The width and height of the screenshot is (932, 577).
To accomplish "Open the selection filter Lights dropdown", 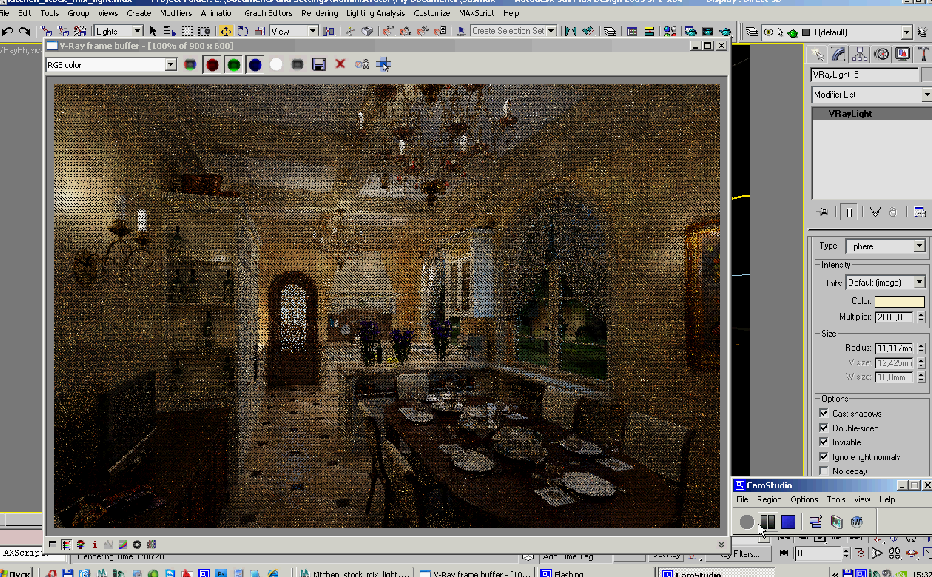I will 118,31.
